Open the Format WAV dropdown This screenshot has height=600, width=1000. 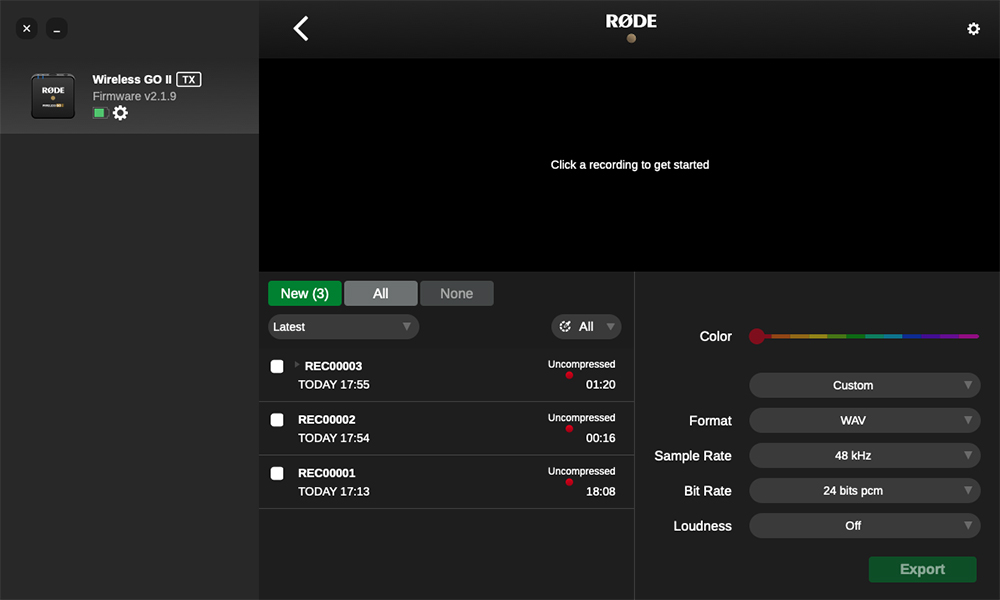(x=865, y=420)
